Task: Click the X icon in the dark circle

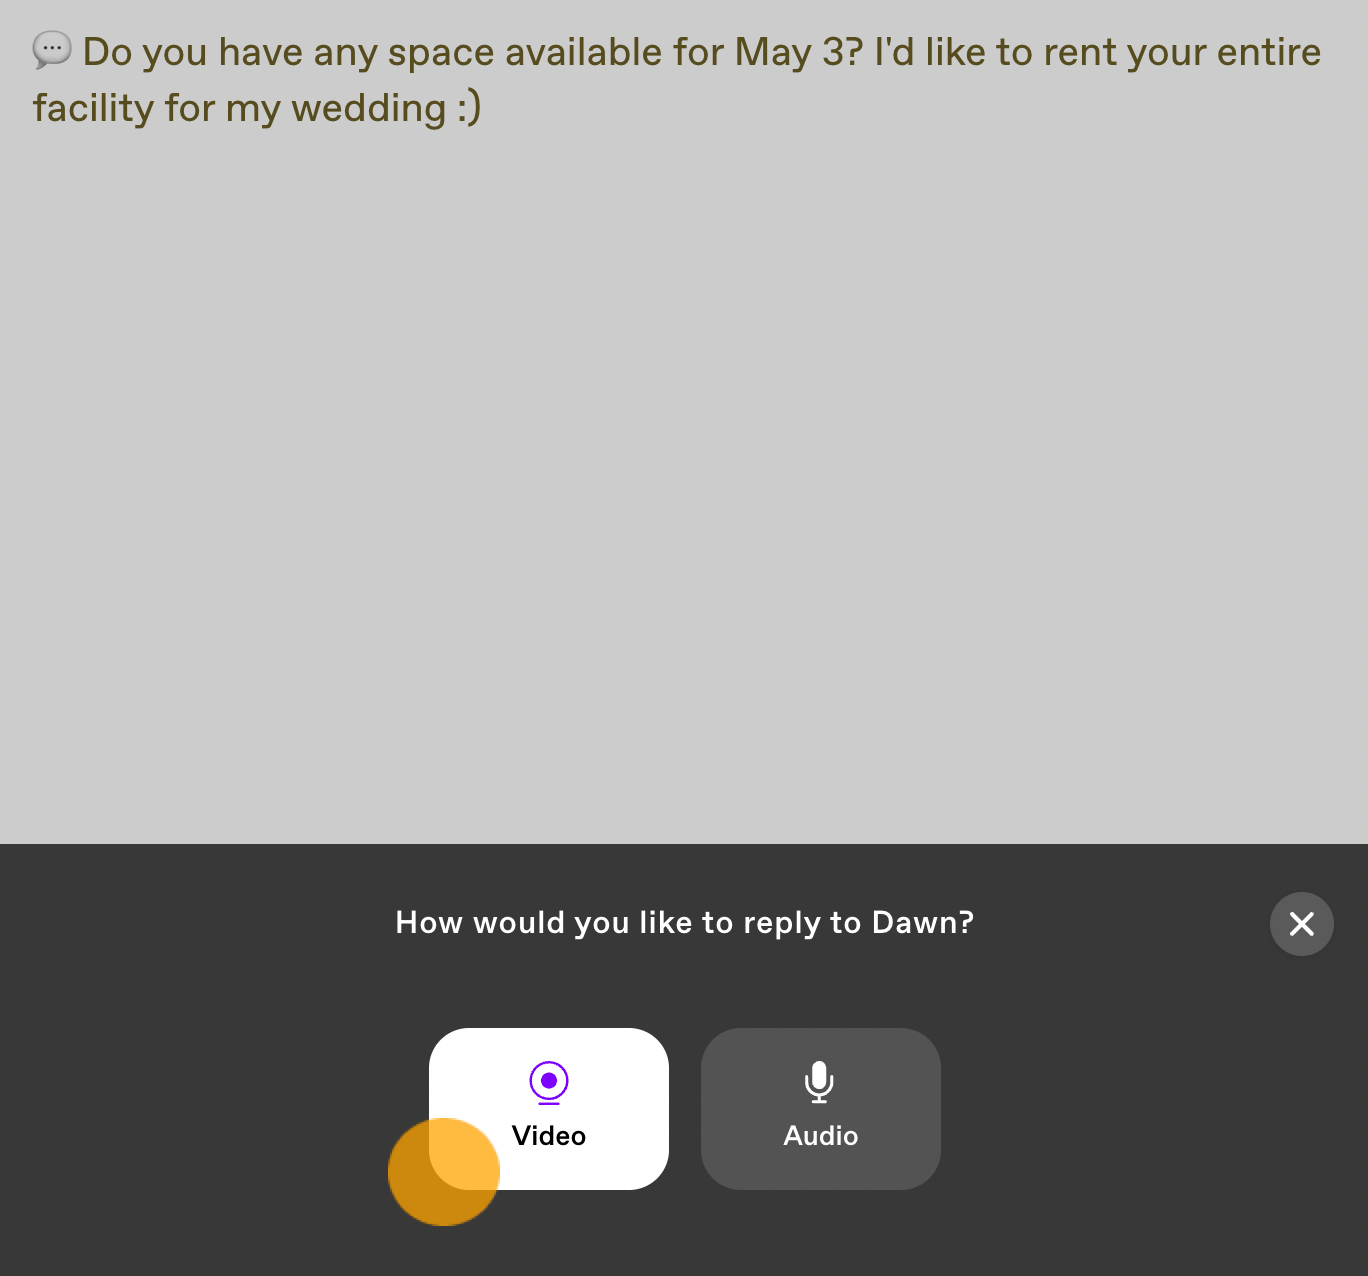Action: (x=1302, y=924)
